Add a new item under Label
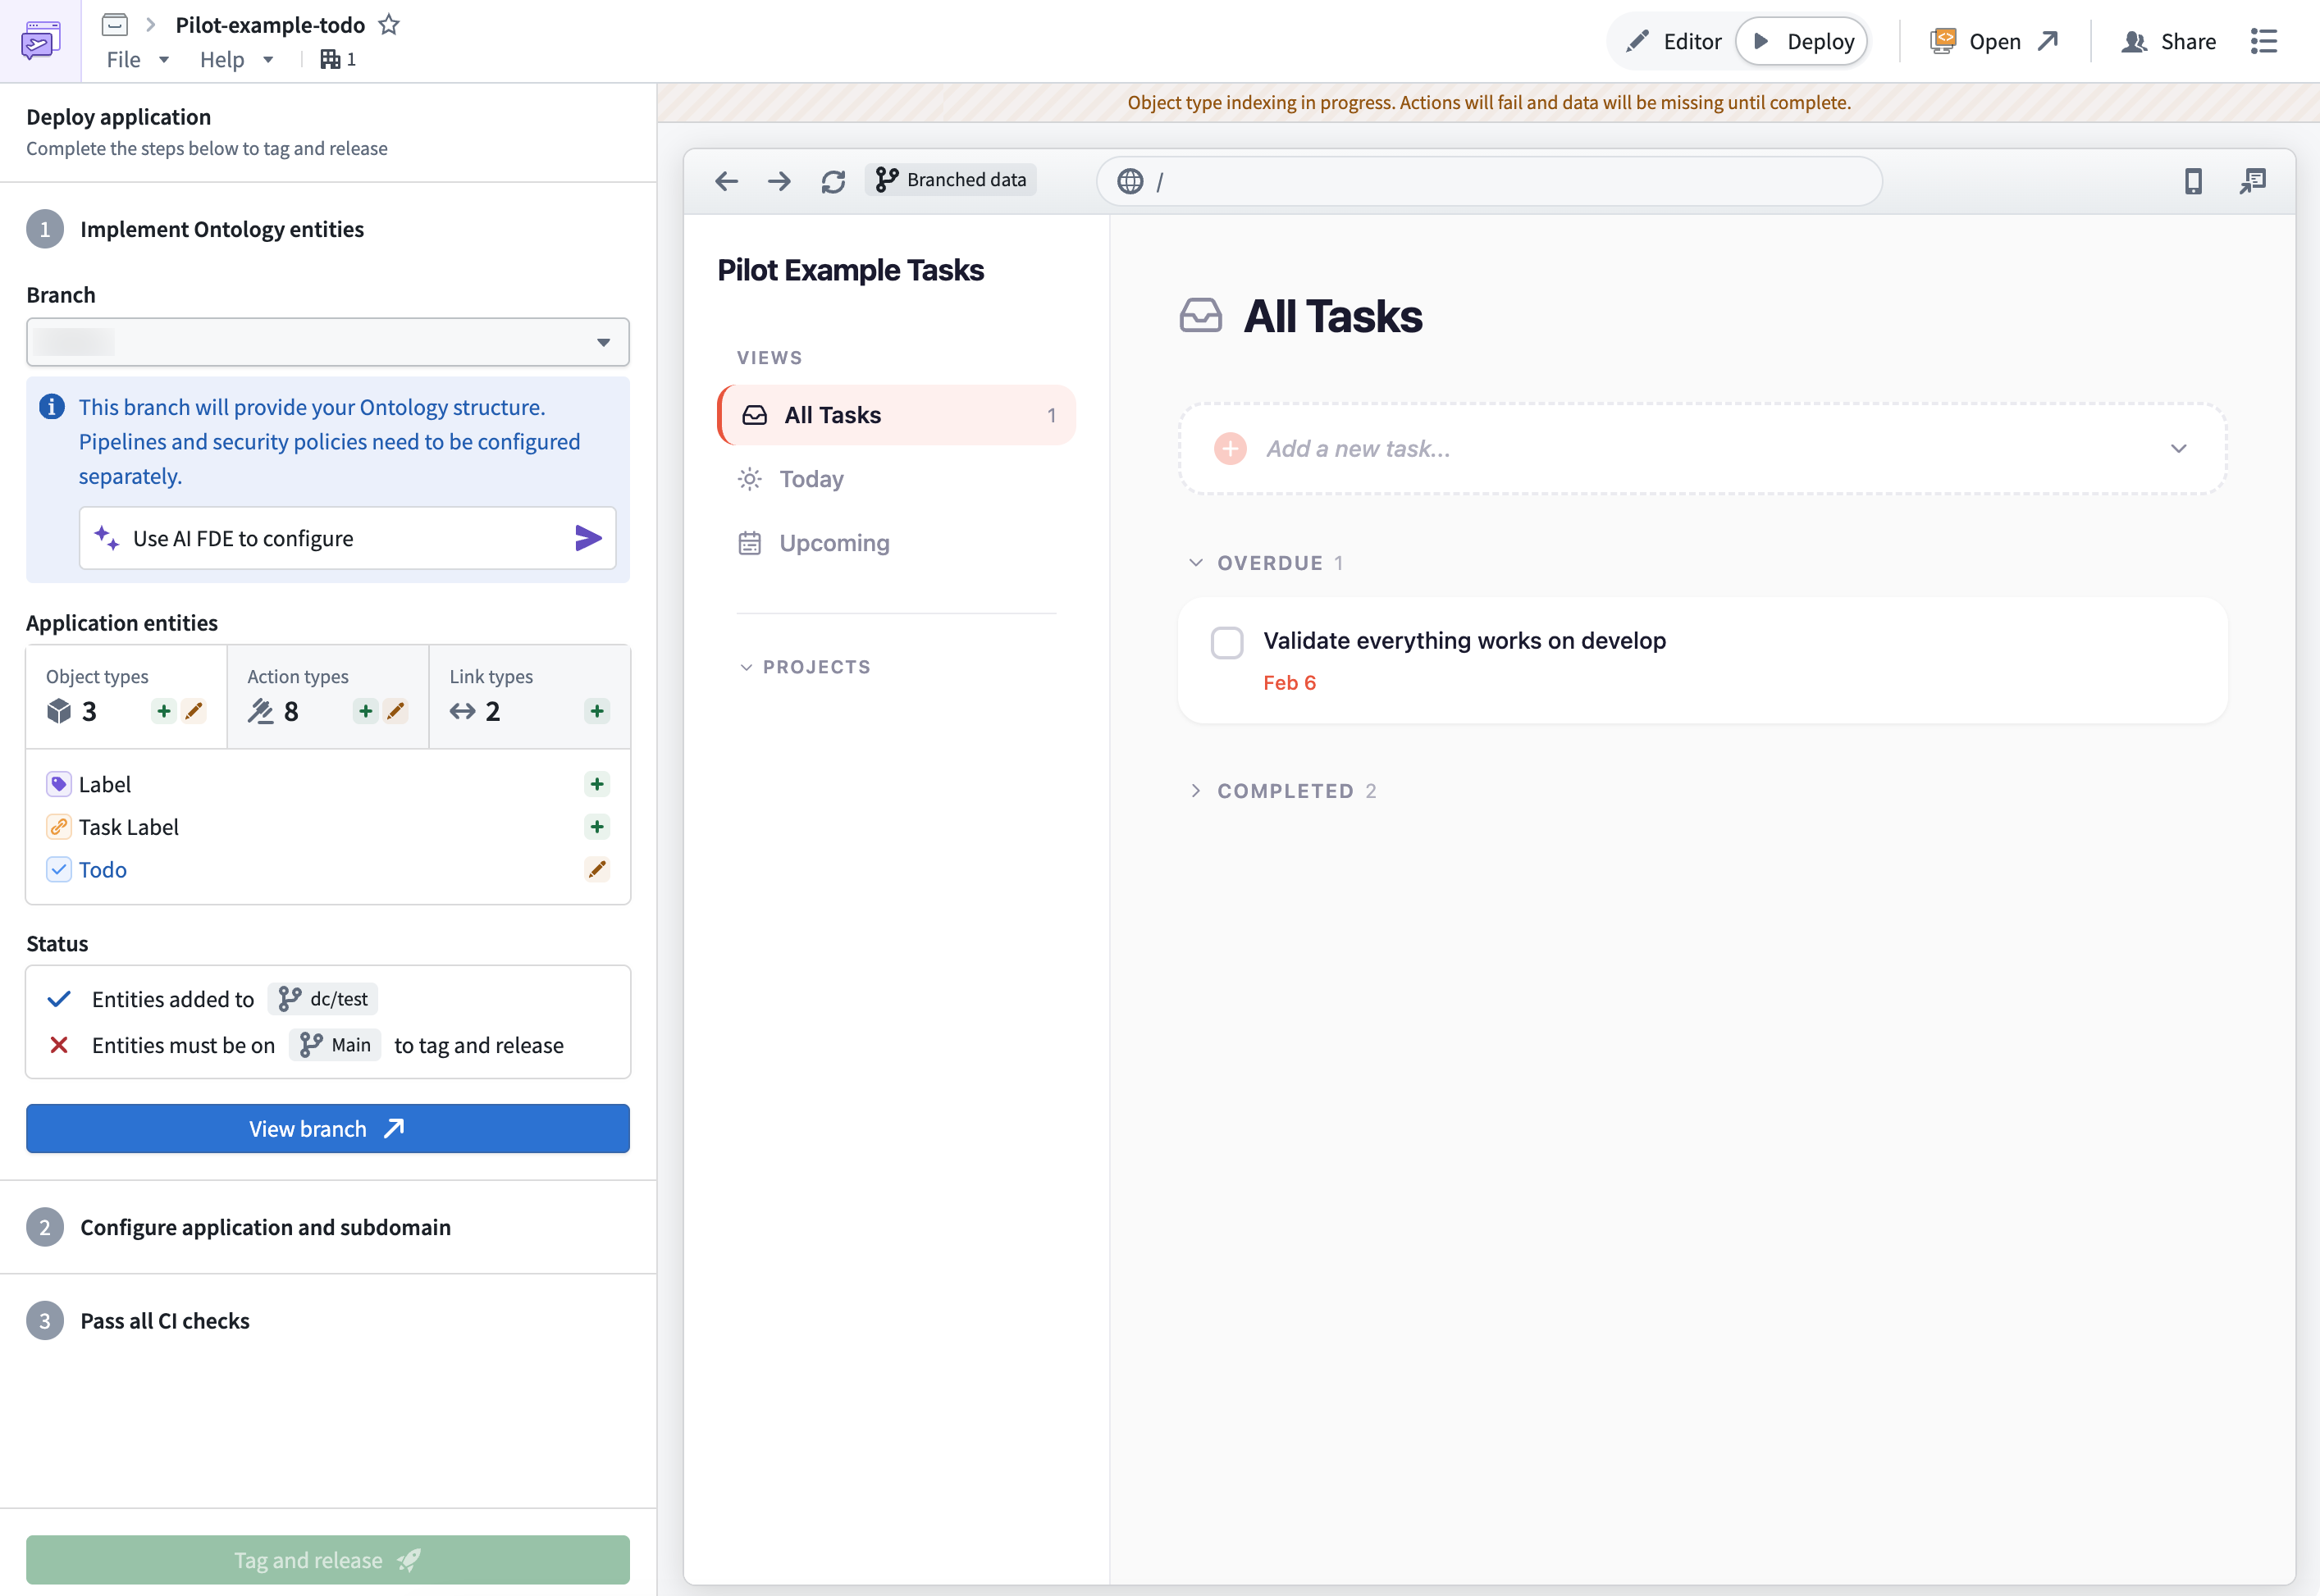2320x1596 pixels. tap(597, 784)
